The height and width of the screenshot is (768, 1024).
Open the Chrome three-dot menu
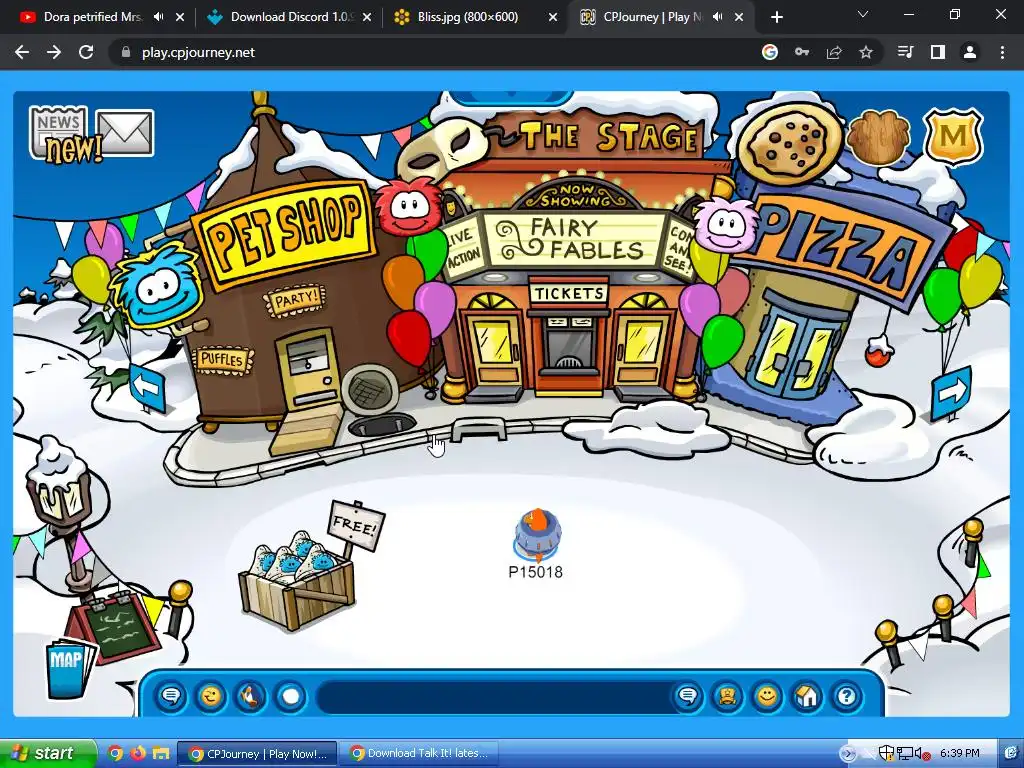pos(1002,52)
